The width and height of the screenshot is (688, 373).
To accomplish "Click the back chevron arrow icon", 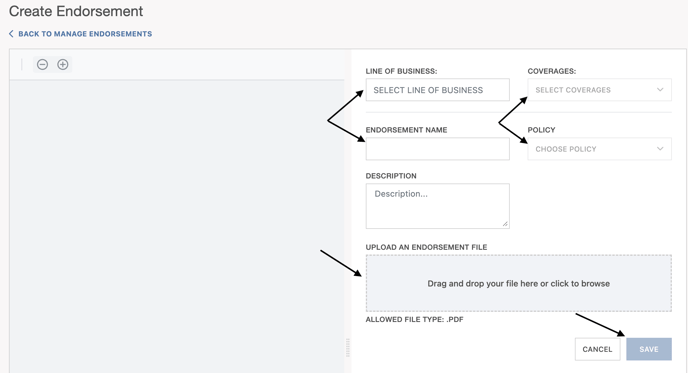I will 11,34.
